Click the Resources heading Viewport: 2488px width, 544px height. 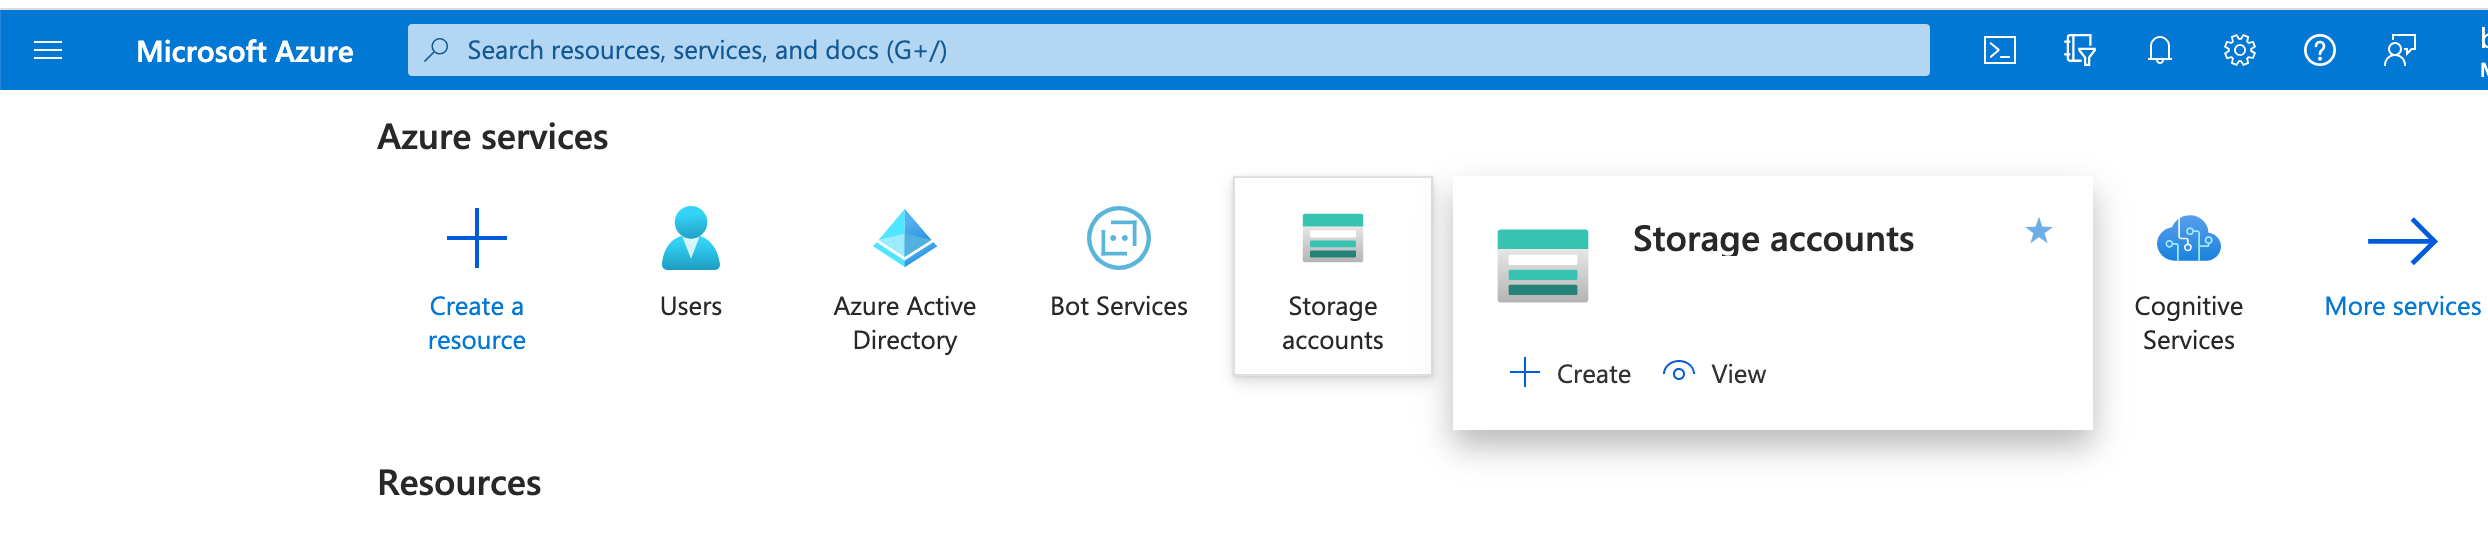[x=459, y=483]
